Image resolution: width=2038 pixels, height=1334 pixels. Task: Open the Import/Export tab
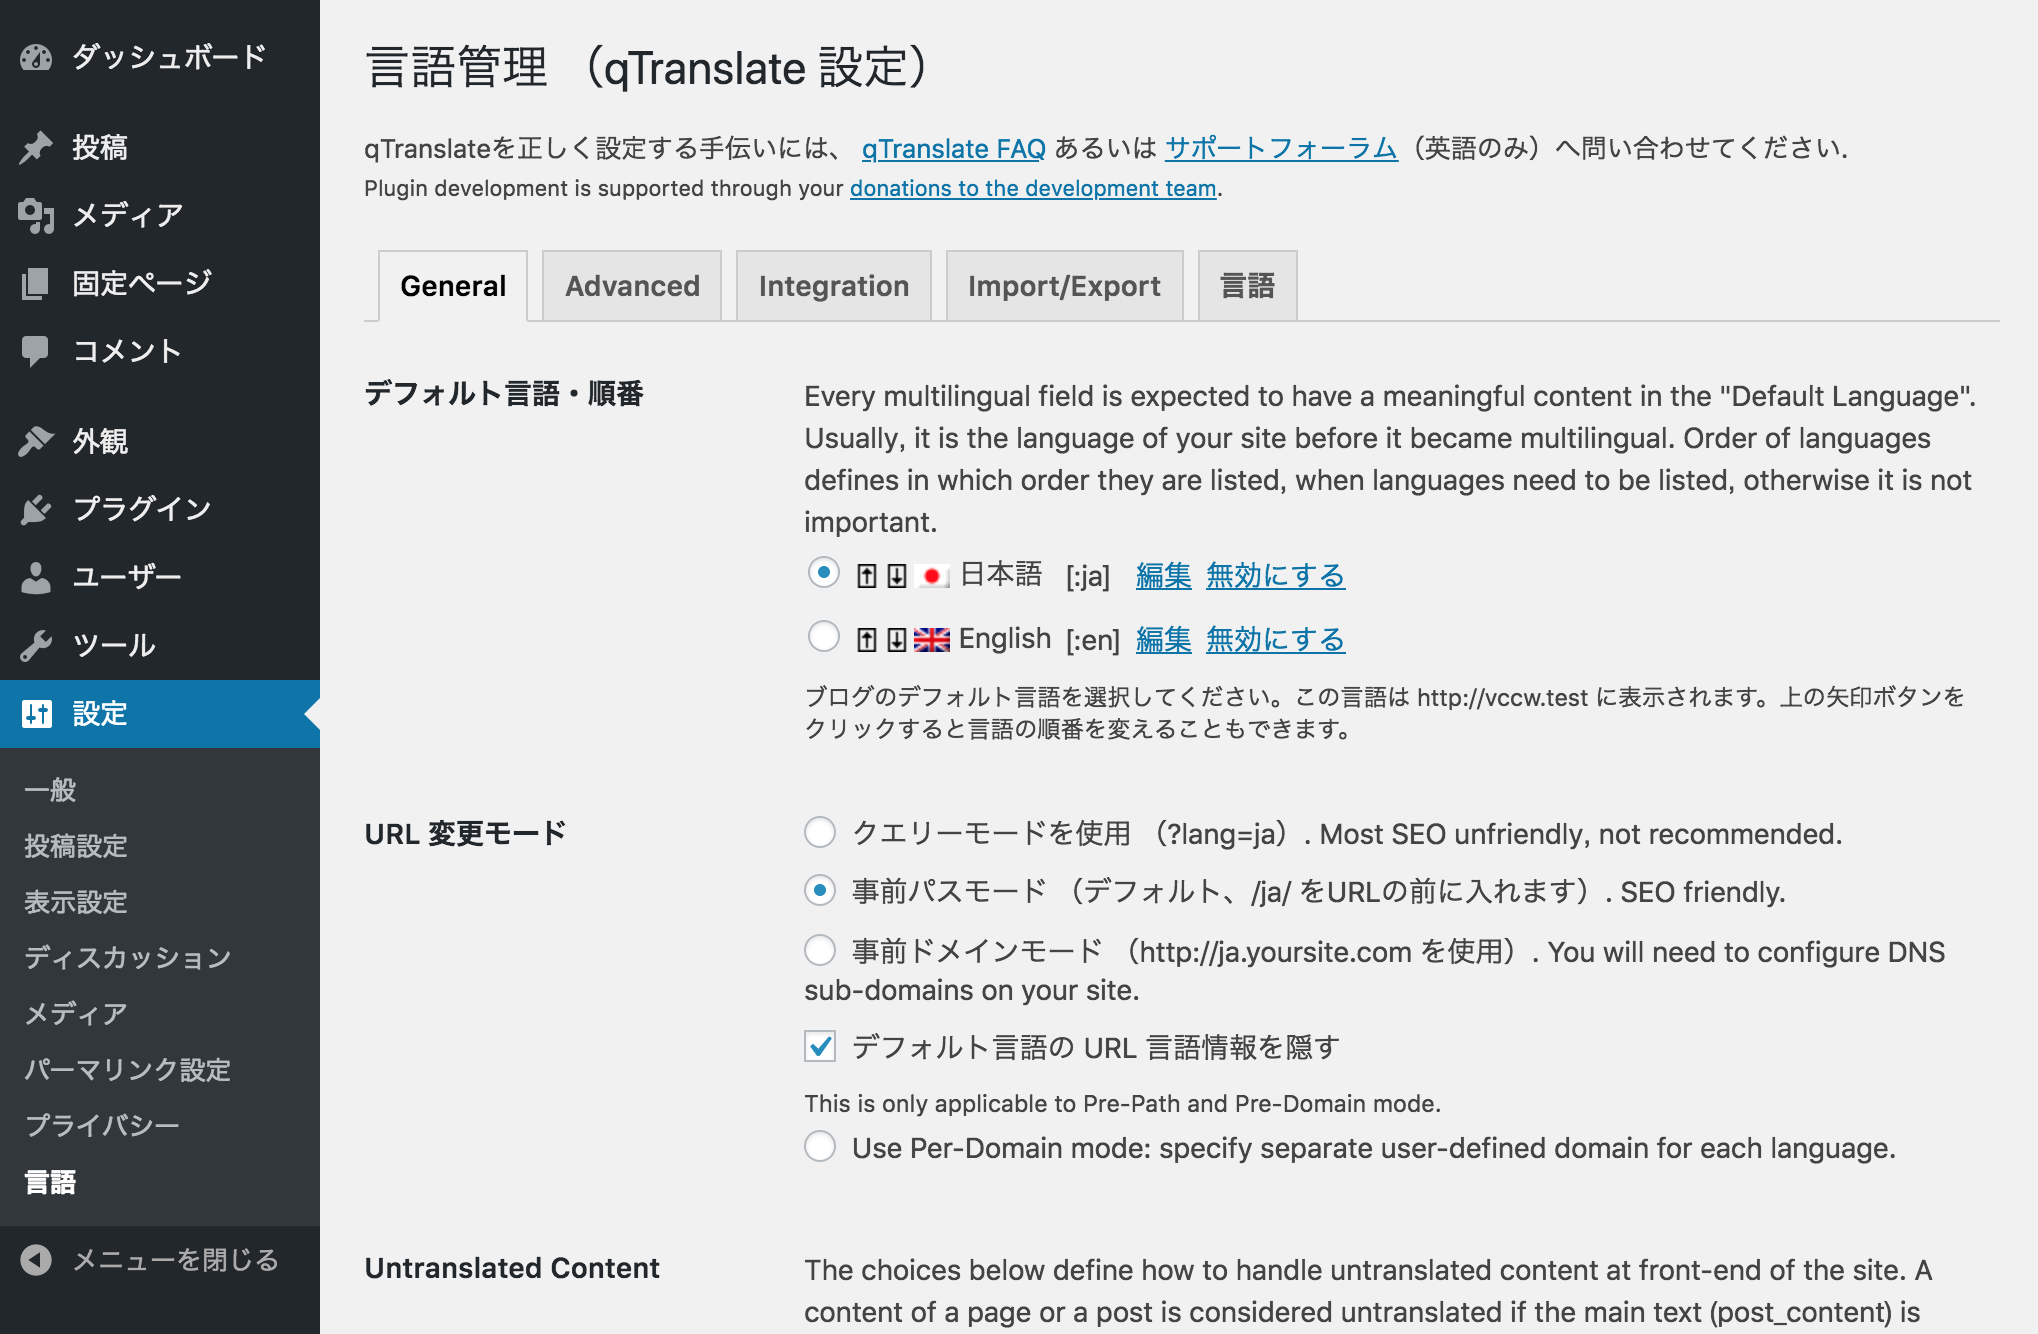(x=1064, y=286)
